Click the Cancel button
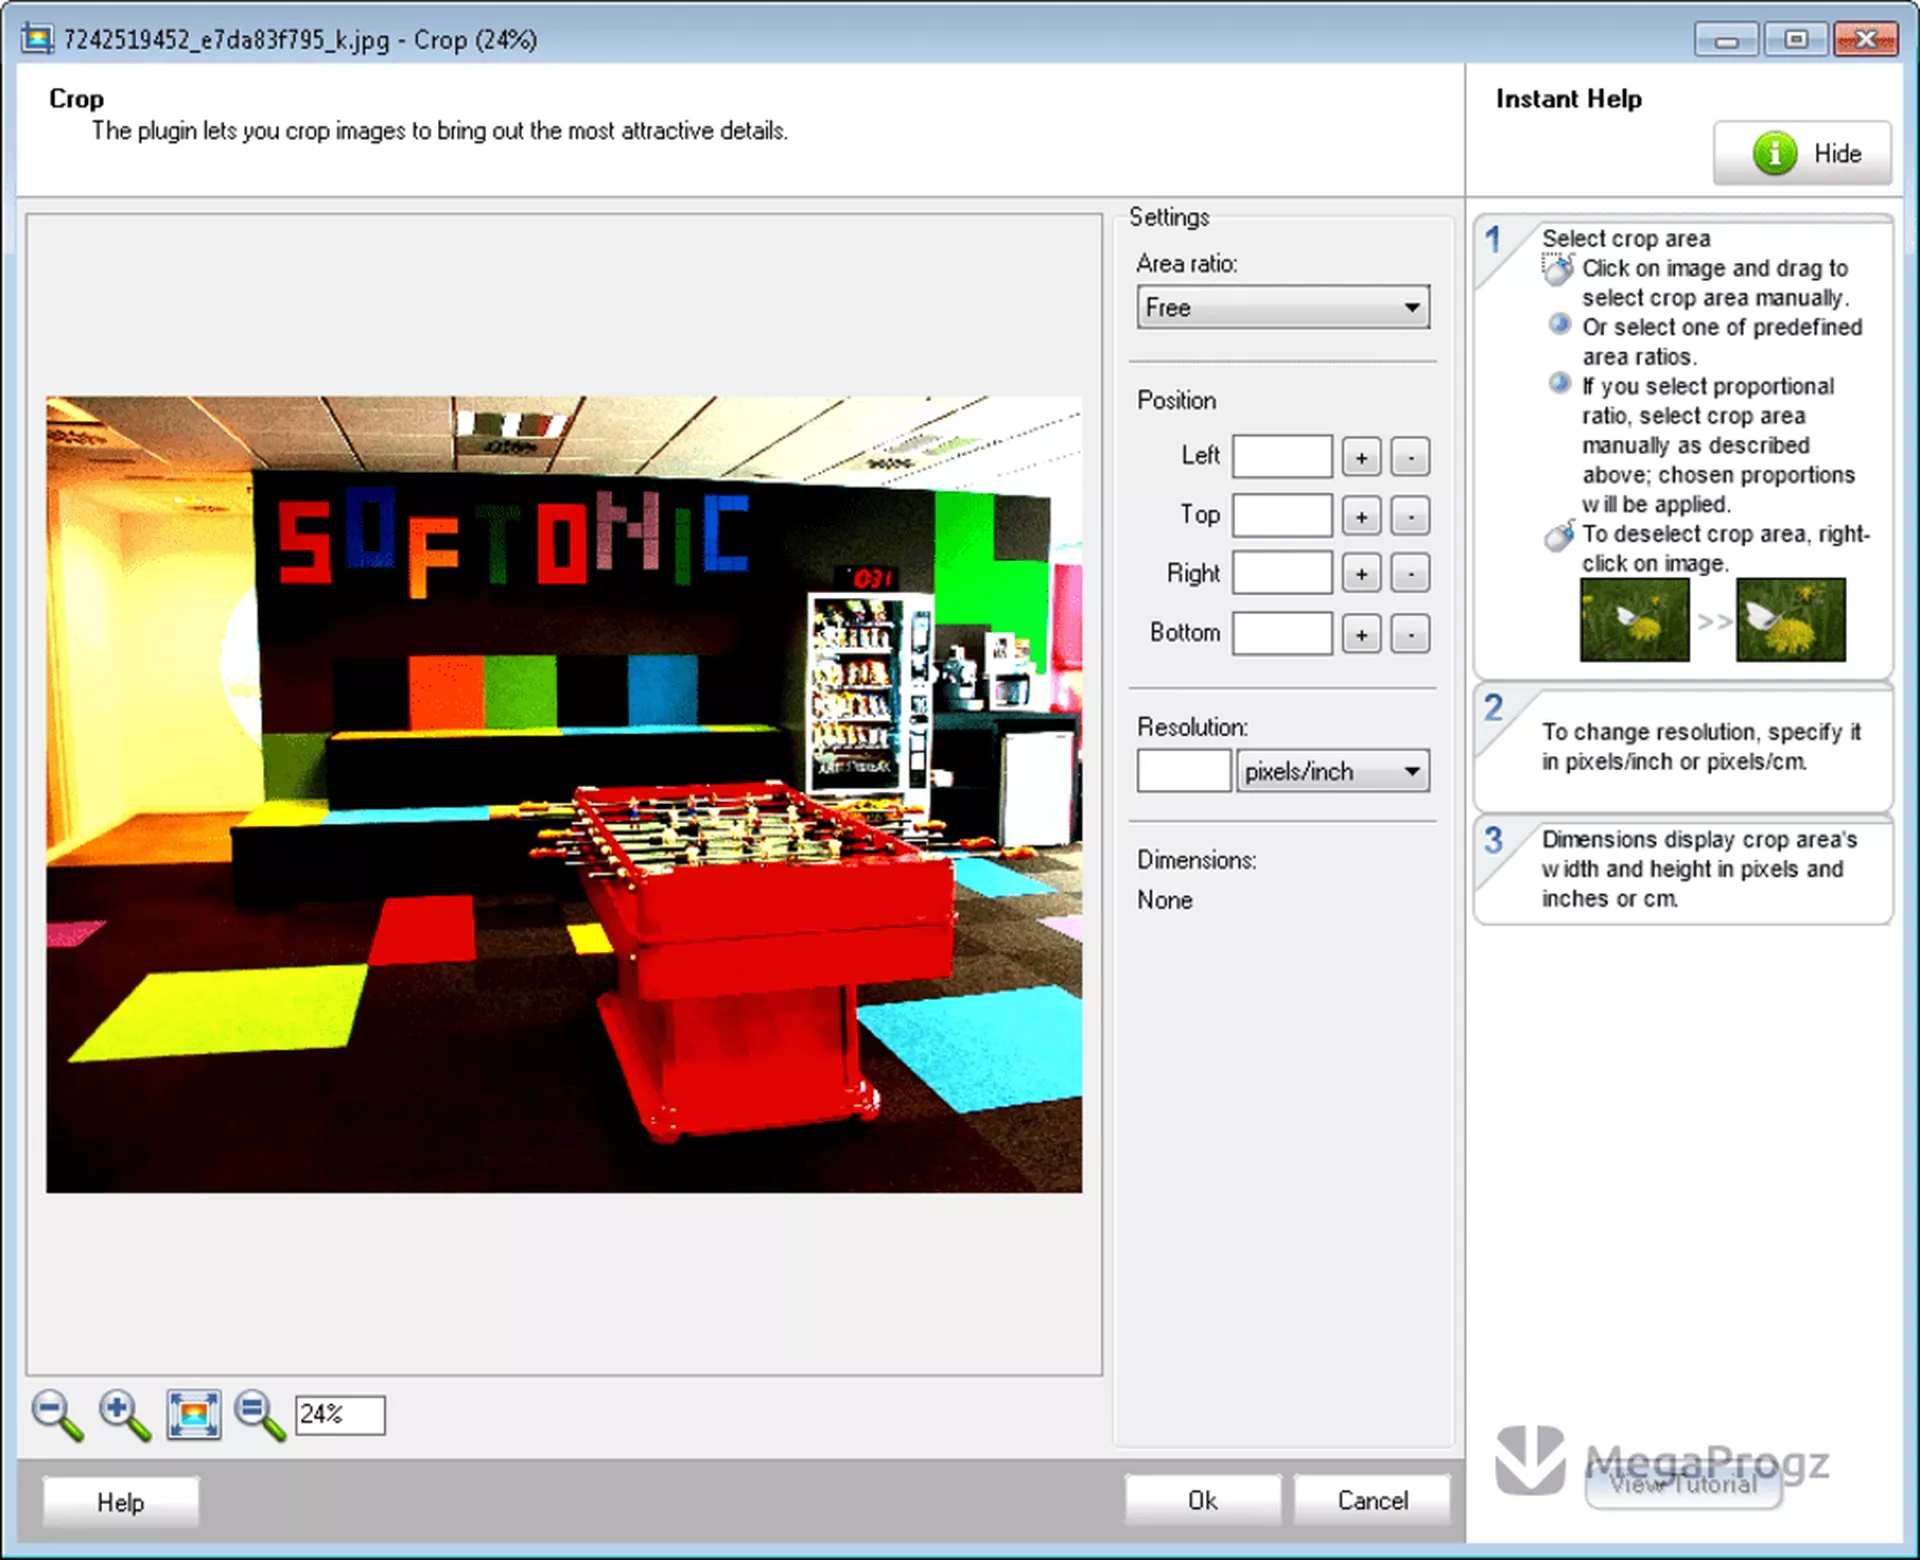The width and height of the screenshot is (1920, 1560). [x=1372, y=1500]
